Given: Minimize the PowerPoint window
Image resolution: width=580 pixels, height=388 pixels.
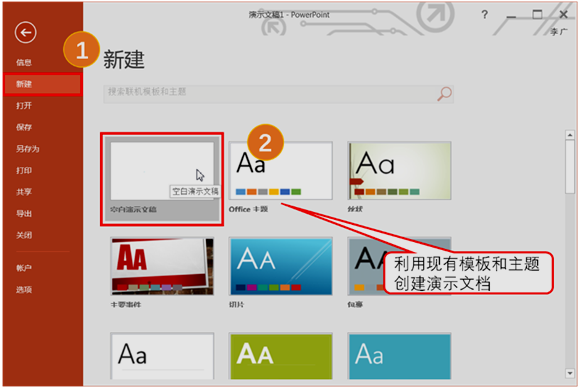Looking at the screenshot, I should [511, 16].
